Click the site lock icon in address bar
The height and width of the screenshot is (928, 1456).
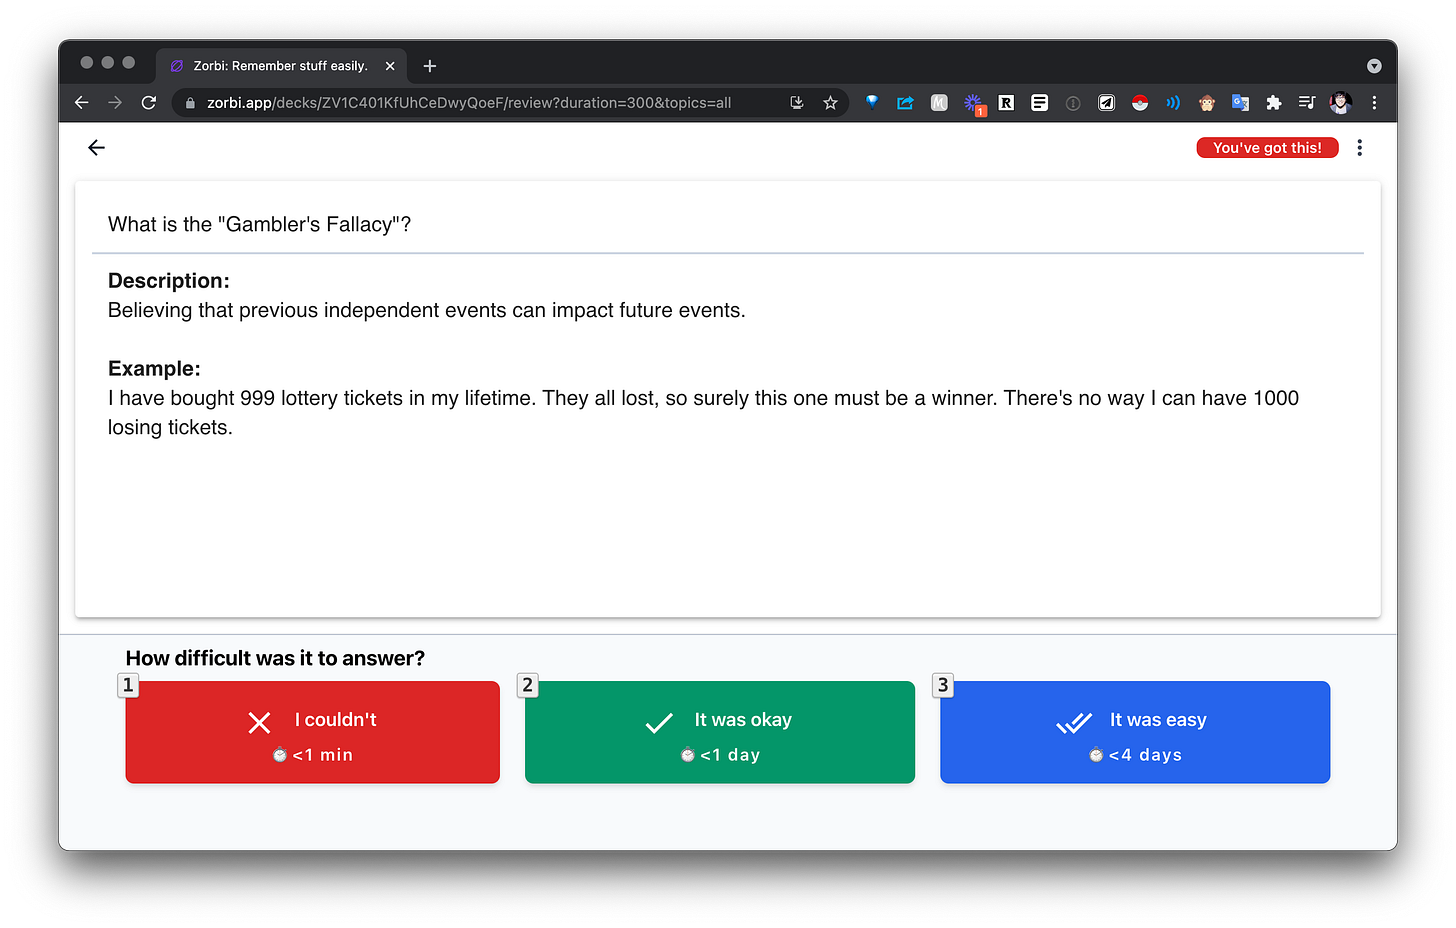coord(190,103)
